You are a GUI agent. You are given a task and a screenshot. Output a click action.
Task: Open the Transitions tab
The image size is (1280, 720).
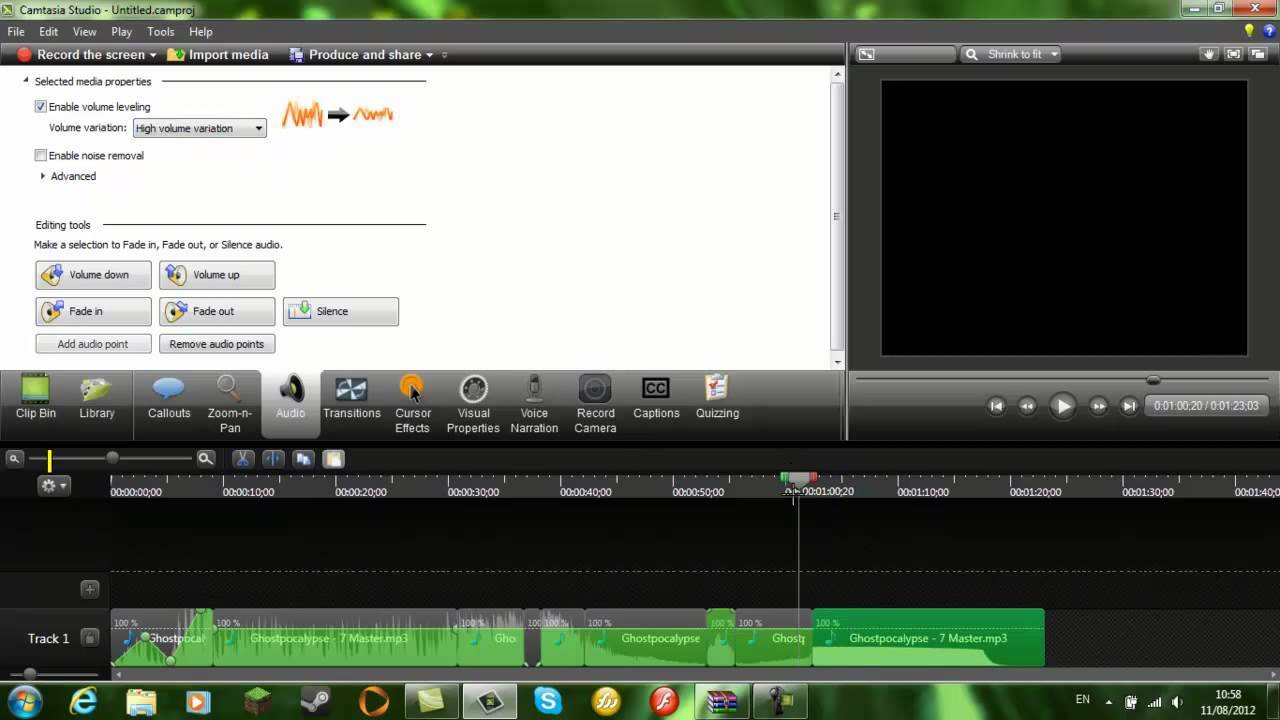(x=351, y=399)
